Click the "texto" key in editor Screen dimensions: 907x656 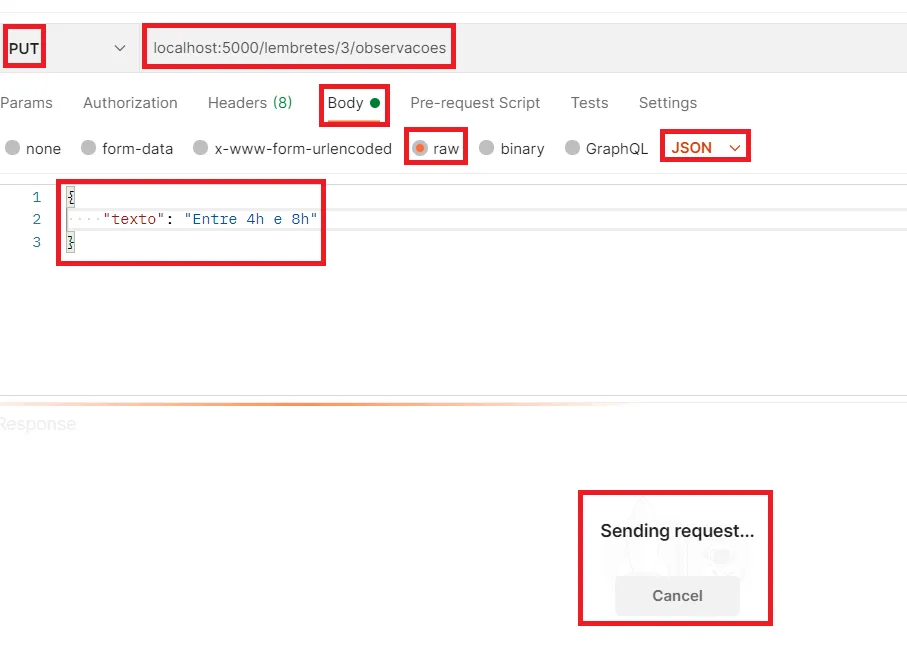pos(134,219)
